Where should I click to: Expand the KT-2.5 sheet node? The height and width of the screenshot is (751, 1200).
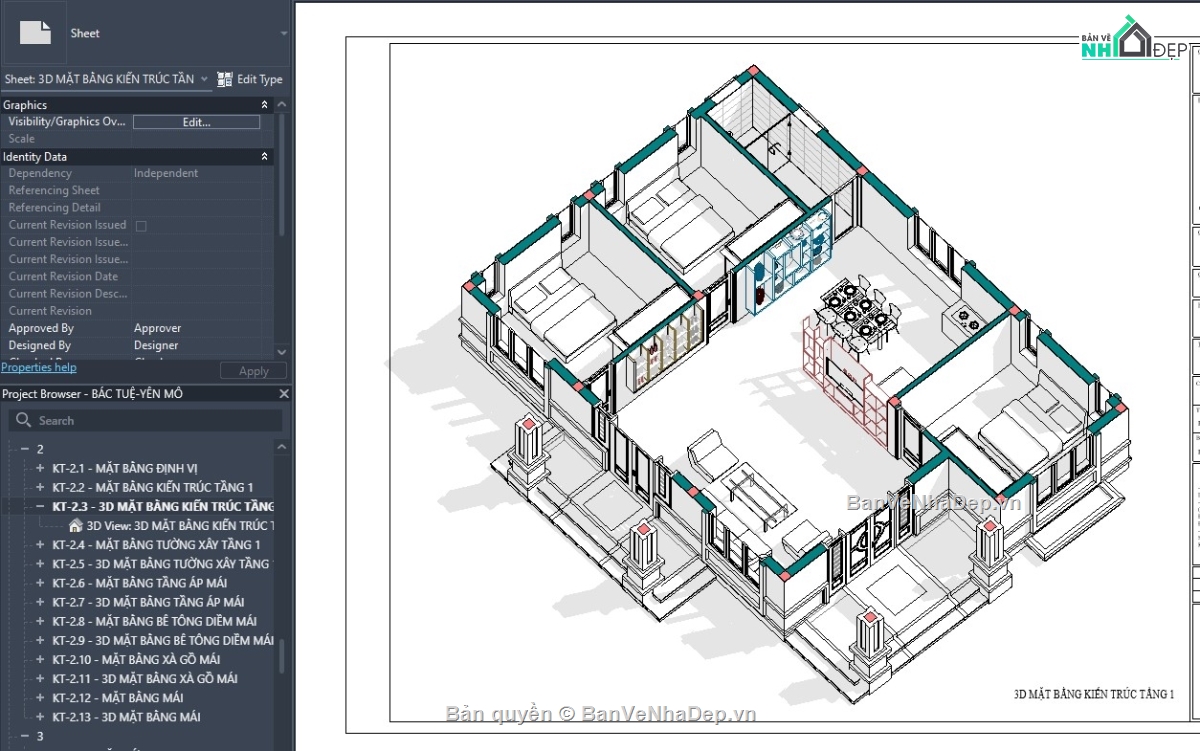40,564
